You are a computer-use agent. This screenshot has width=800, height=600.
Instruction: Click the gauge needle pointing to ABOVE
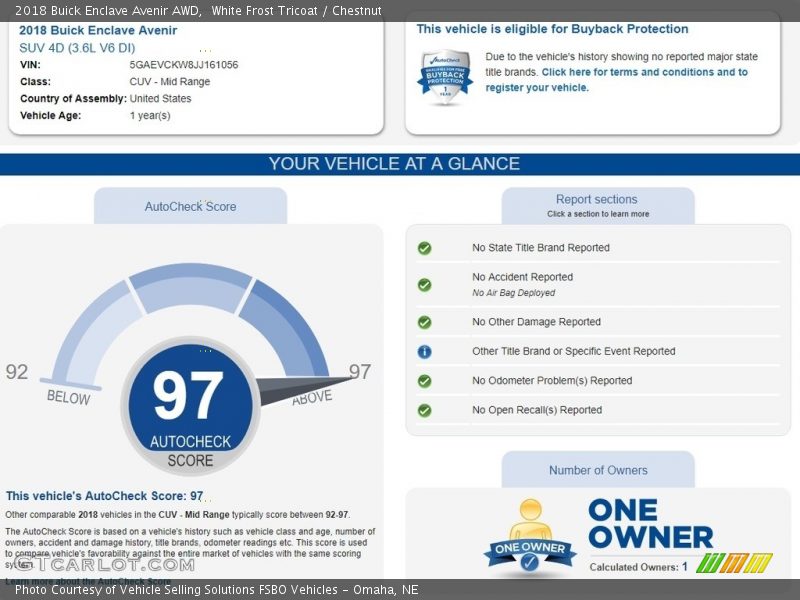click(304, 390)
